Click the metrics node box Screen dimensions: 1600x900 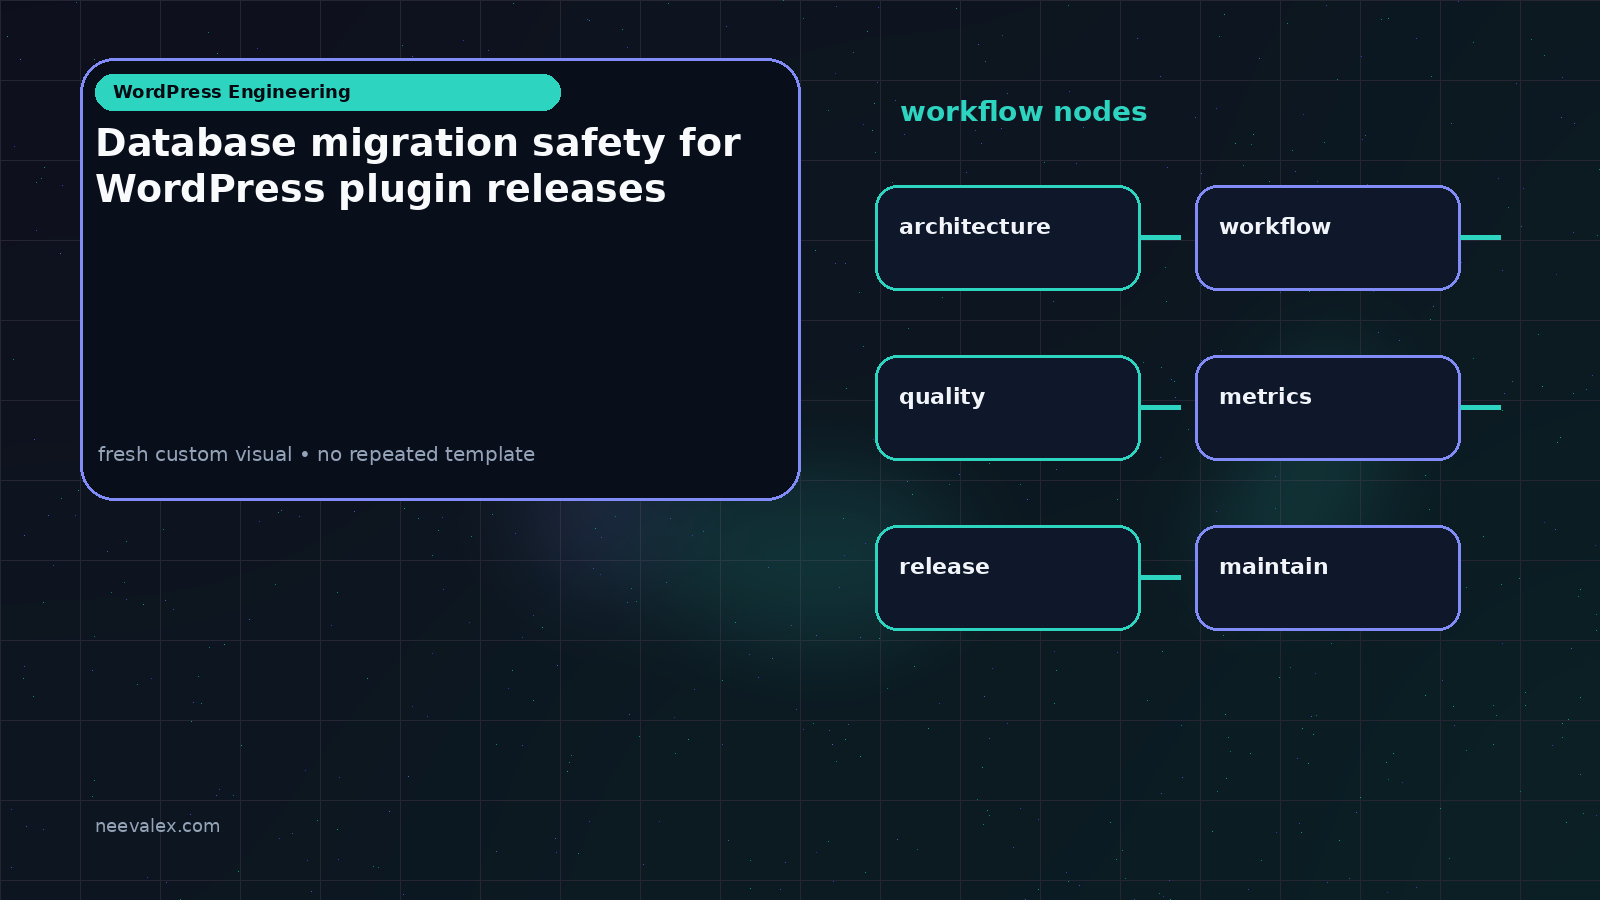coord(1328,408)
